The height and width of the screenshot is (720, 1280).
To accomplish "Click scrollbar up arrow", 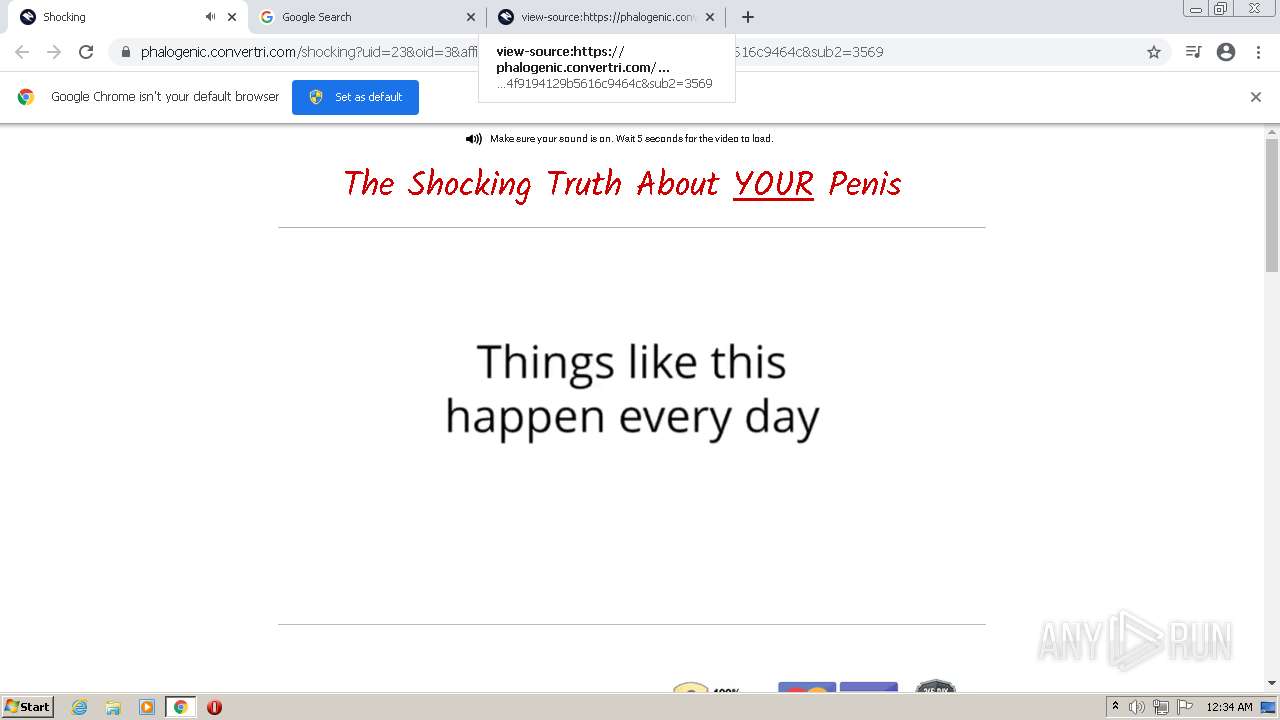I will point(1272,131).
